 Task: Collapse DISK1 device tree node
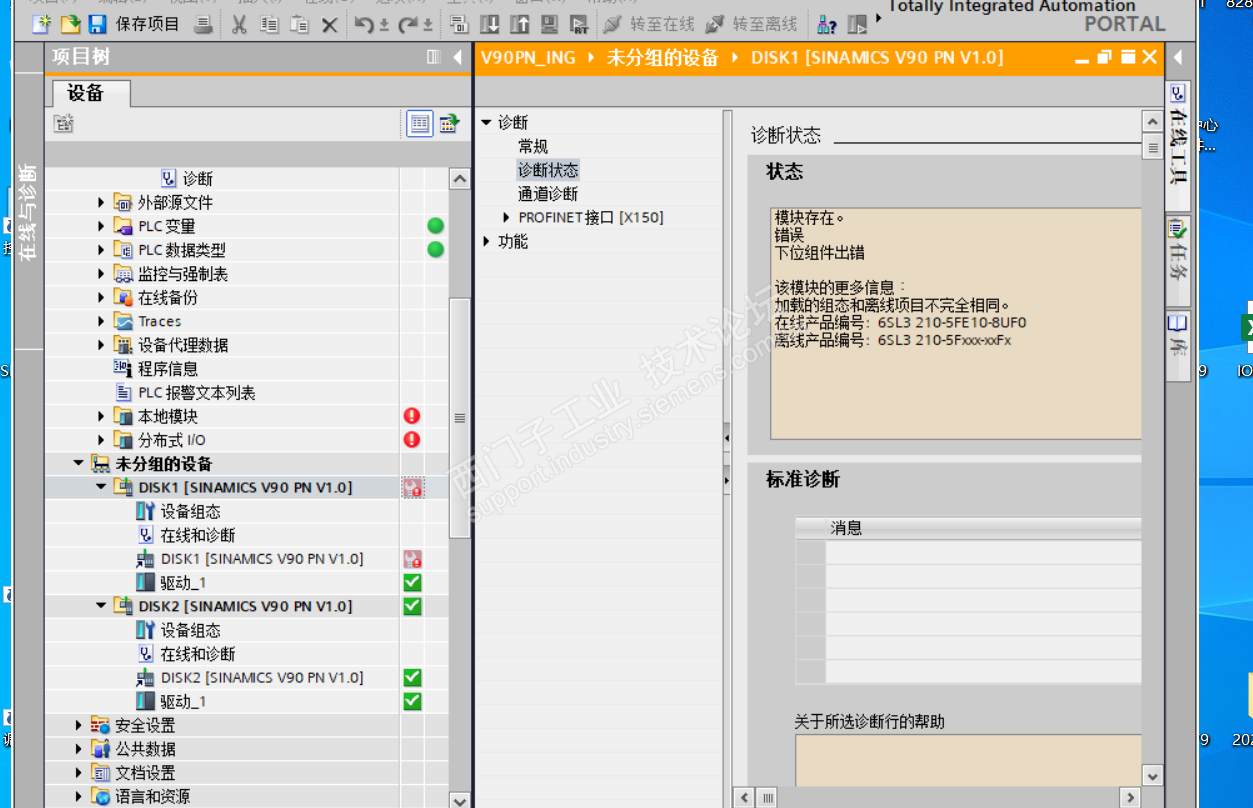(x=101, y=487)
